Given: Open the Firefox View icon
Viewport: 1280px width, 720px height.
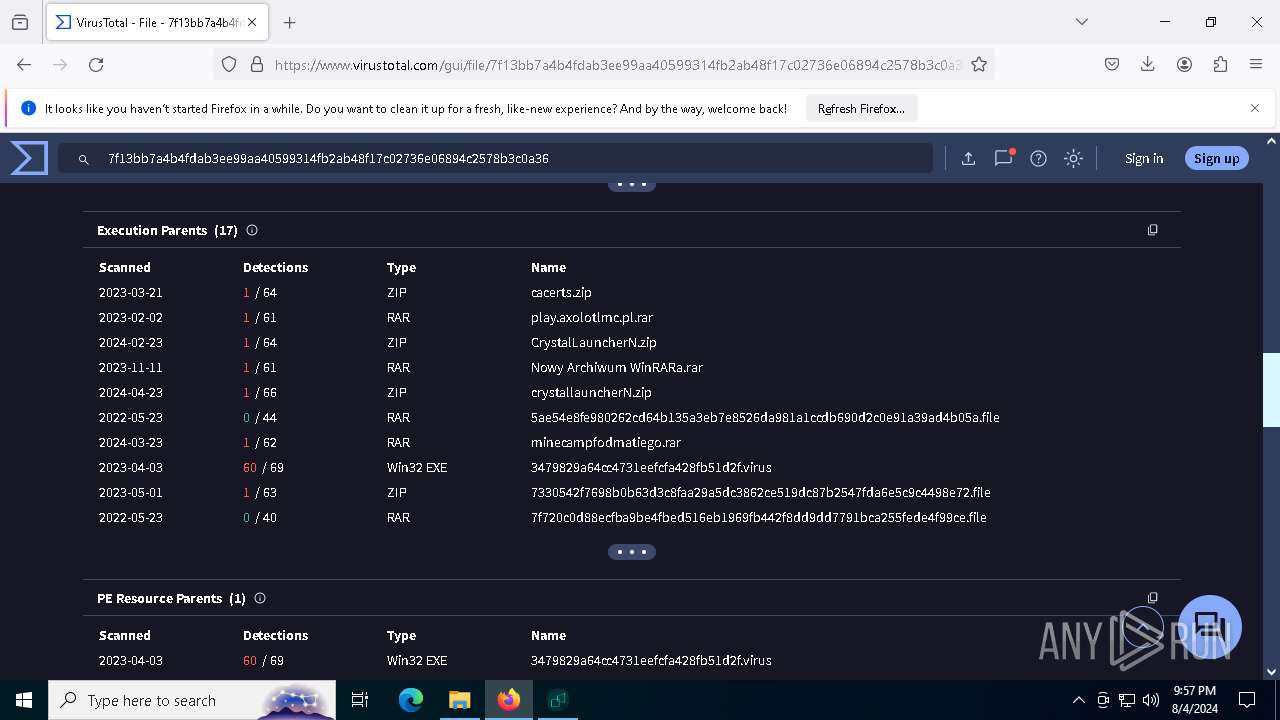Looking at the screenshot, I should pyautogui.click(x=20, y=22).
